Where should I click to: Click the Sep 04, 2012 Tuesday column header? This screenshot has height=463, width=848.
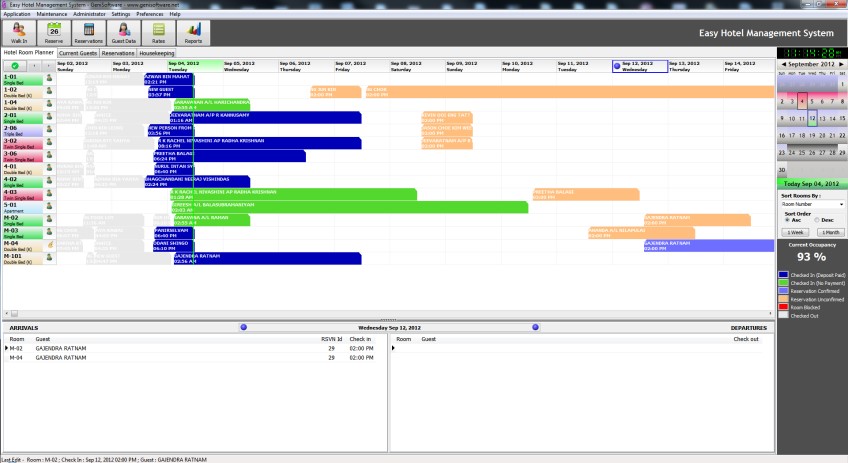pyautogui.click(x=195, y=66)
